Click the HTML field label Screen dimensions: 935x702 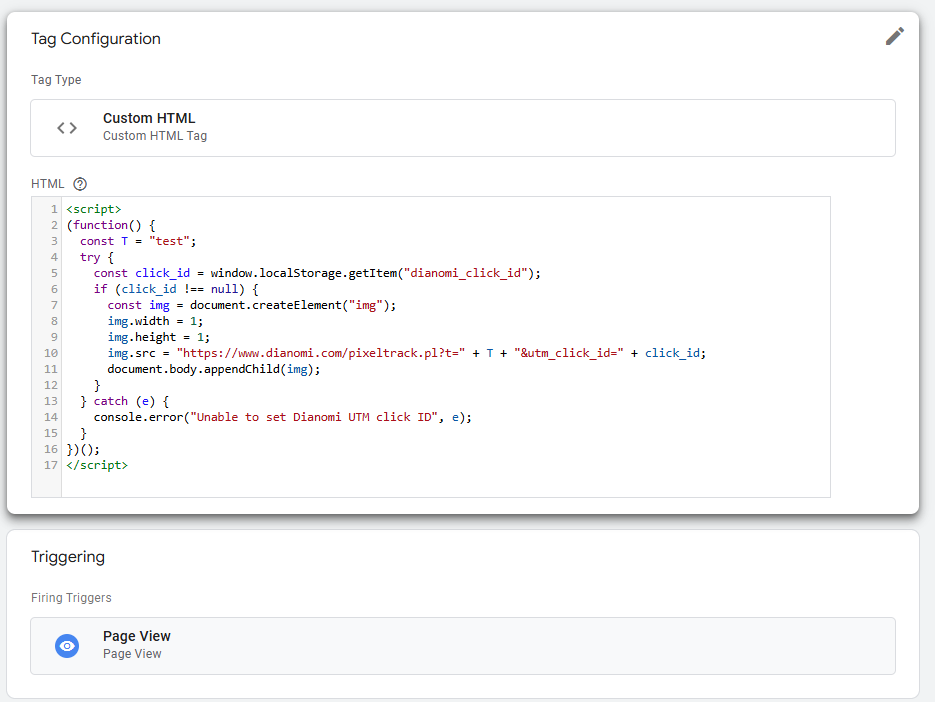coord(48,184)
